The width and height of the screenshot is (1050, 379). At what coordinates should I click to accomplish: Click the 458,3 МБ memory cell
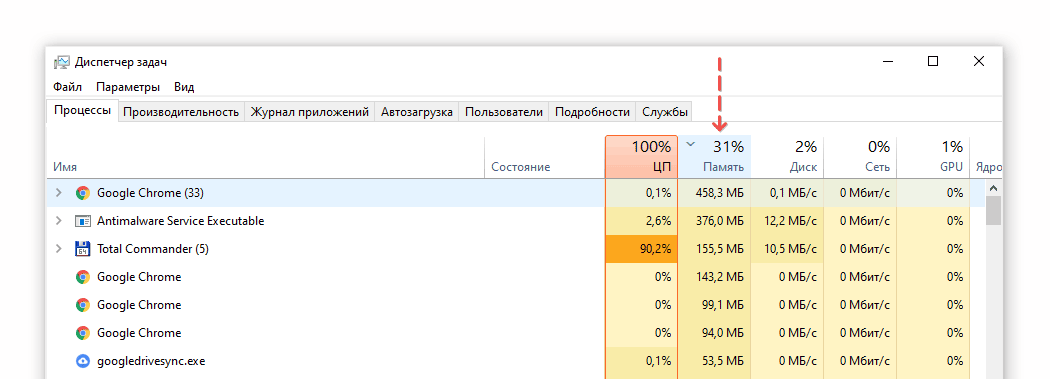pyautogui.click(x=715, y=193)
